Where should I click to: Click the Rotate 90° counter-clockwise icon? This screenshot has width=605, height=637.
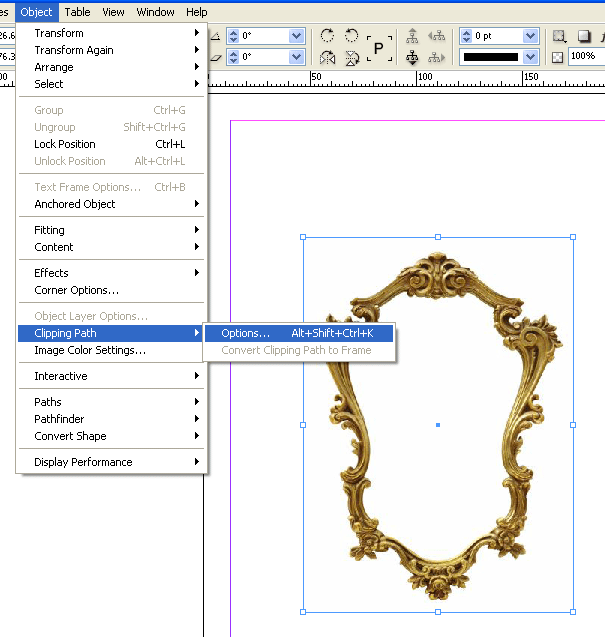[351, 36]
